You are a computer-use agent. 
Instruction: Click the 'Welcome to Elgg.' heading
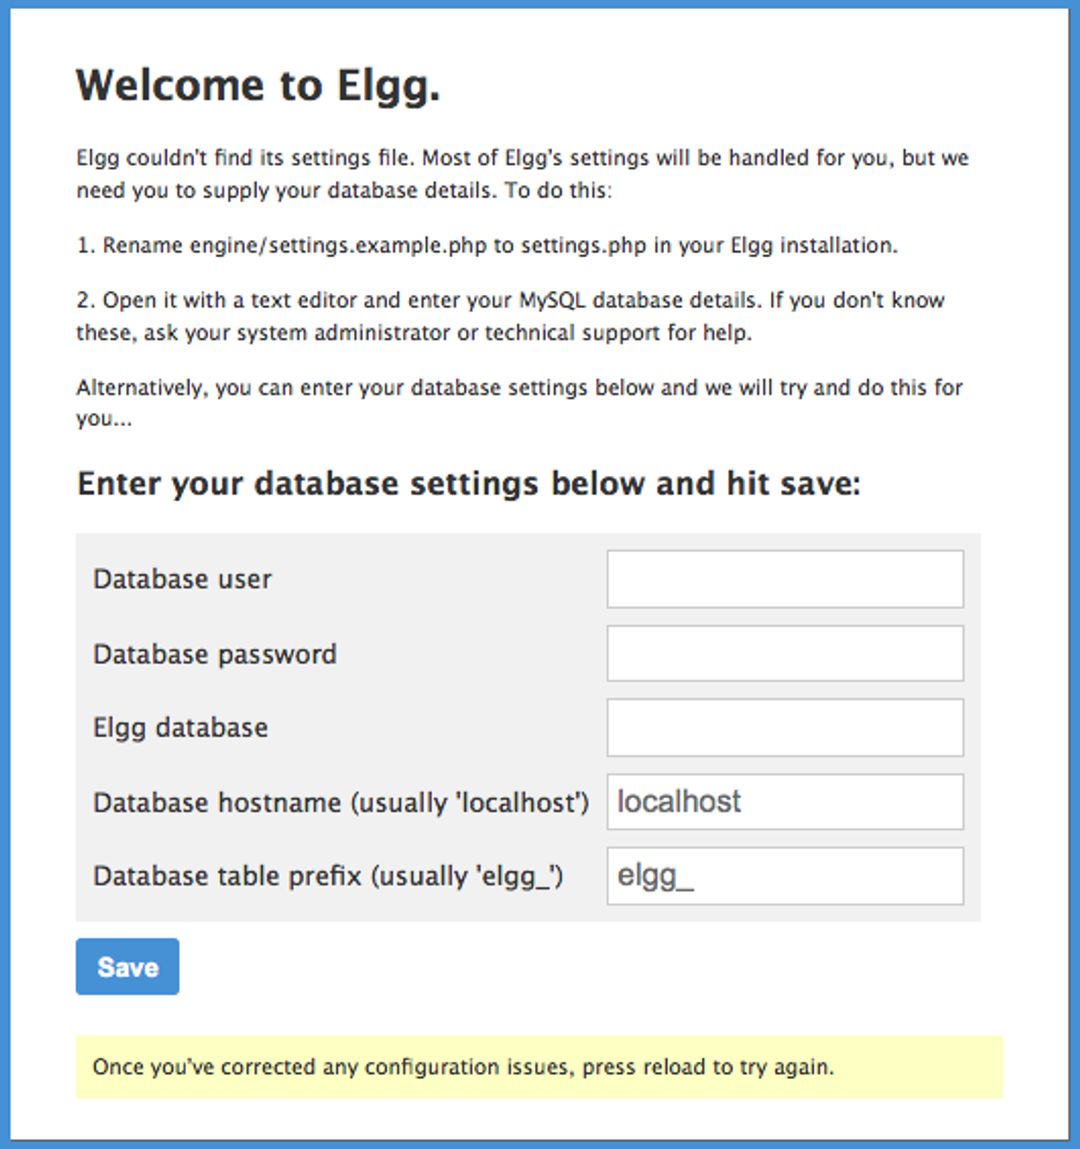(x=260, y=85)
